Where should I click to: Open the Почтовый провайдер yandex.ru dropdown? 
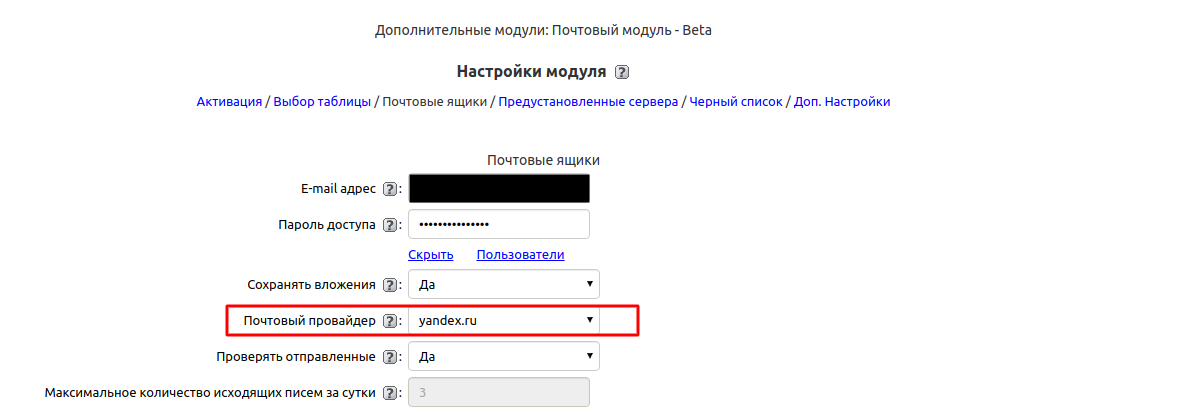click(504, 321)
